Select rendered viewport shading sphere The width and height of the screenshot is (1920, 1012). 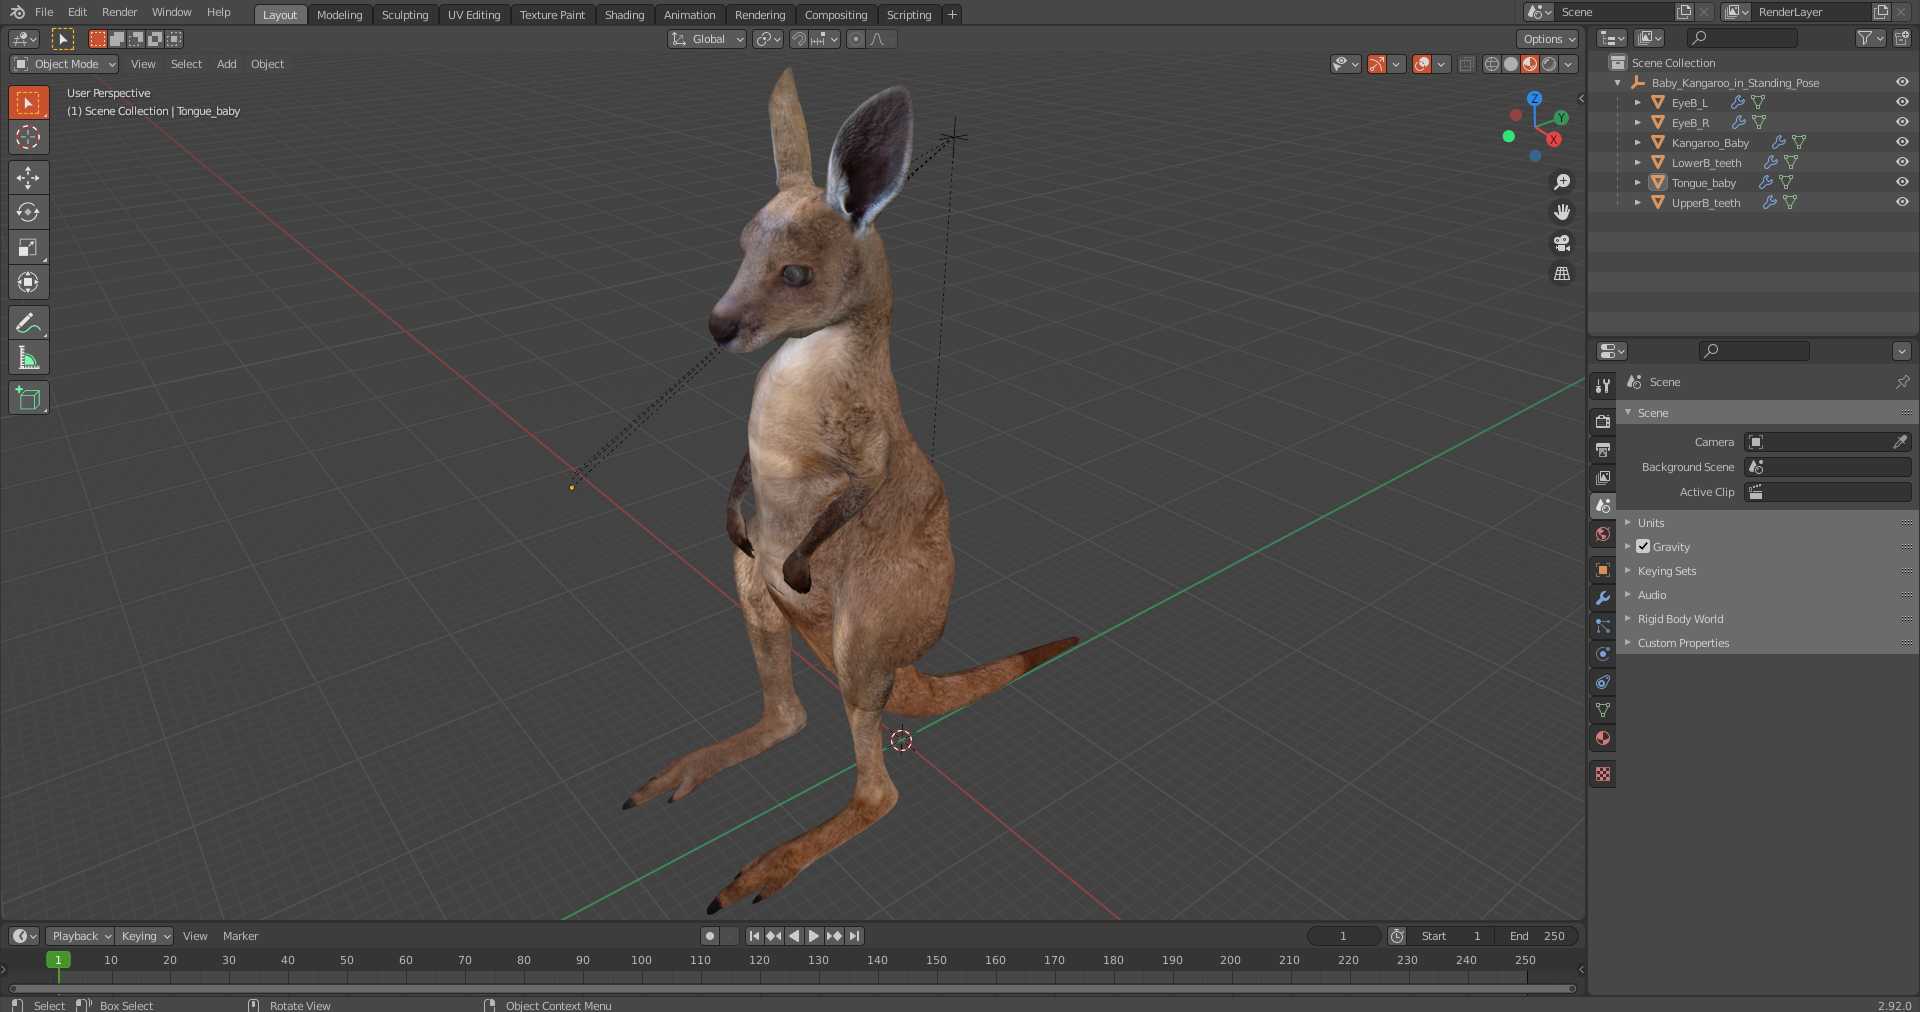pos(1549,64)
